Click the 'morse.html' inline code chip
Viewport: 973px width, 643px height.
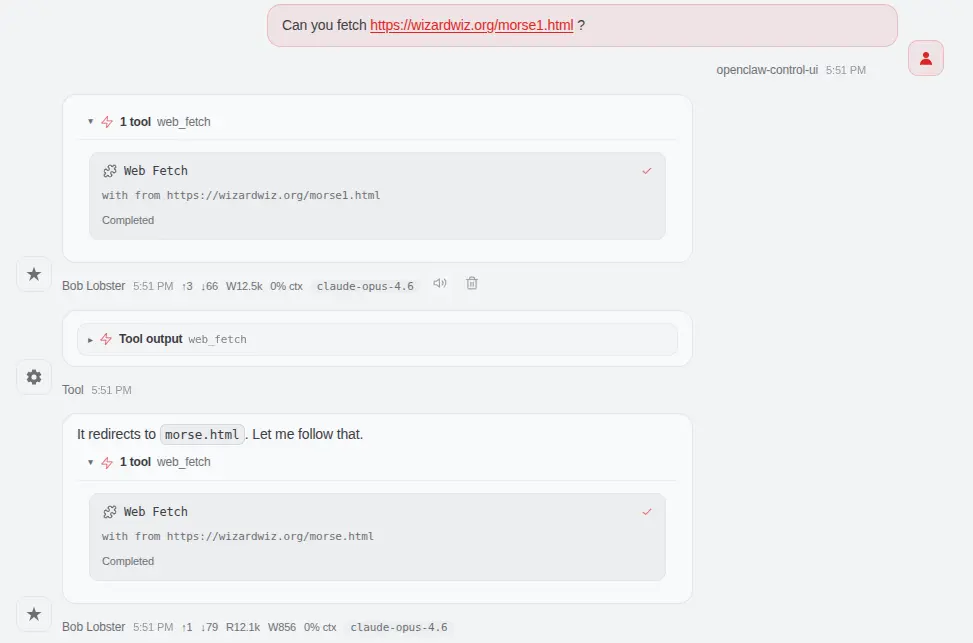202,435
